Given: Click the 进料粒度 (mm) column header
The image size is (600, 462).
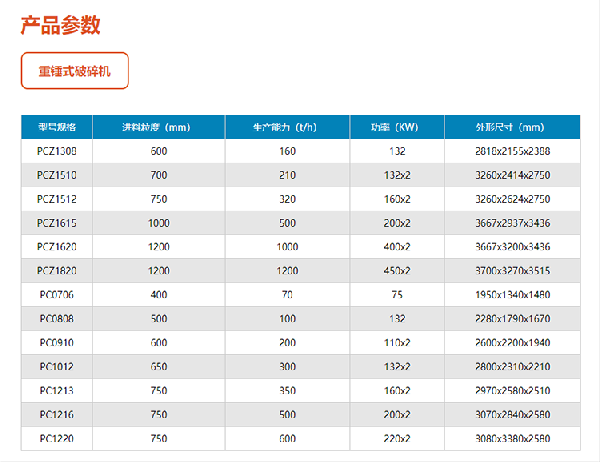Looking at the screenshot, I should click(x=158, y=127).
